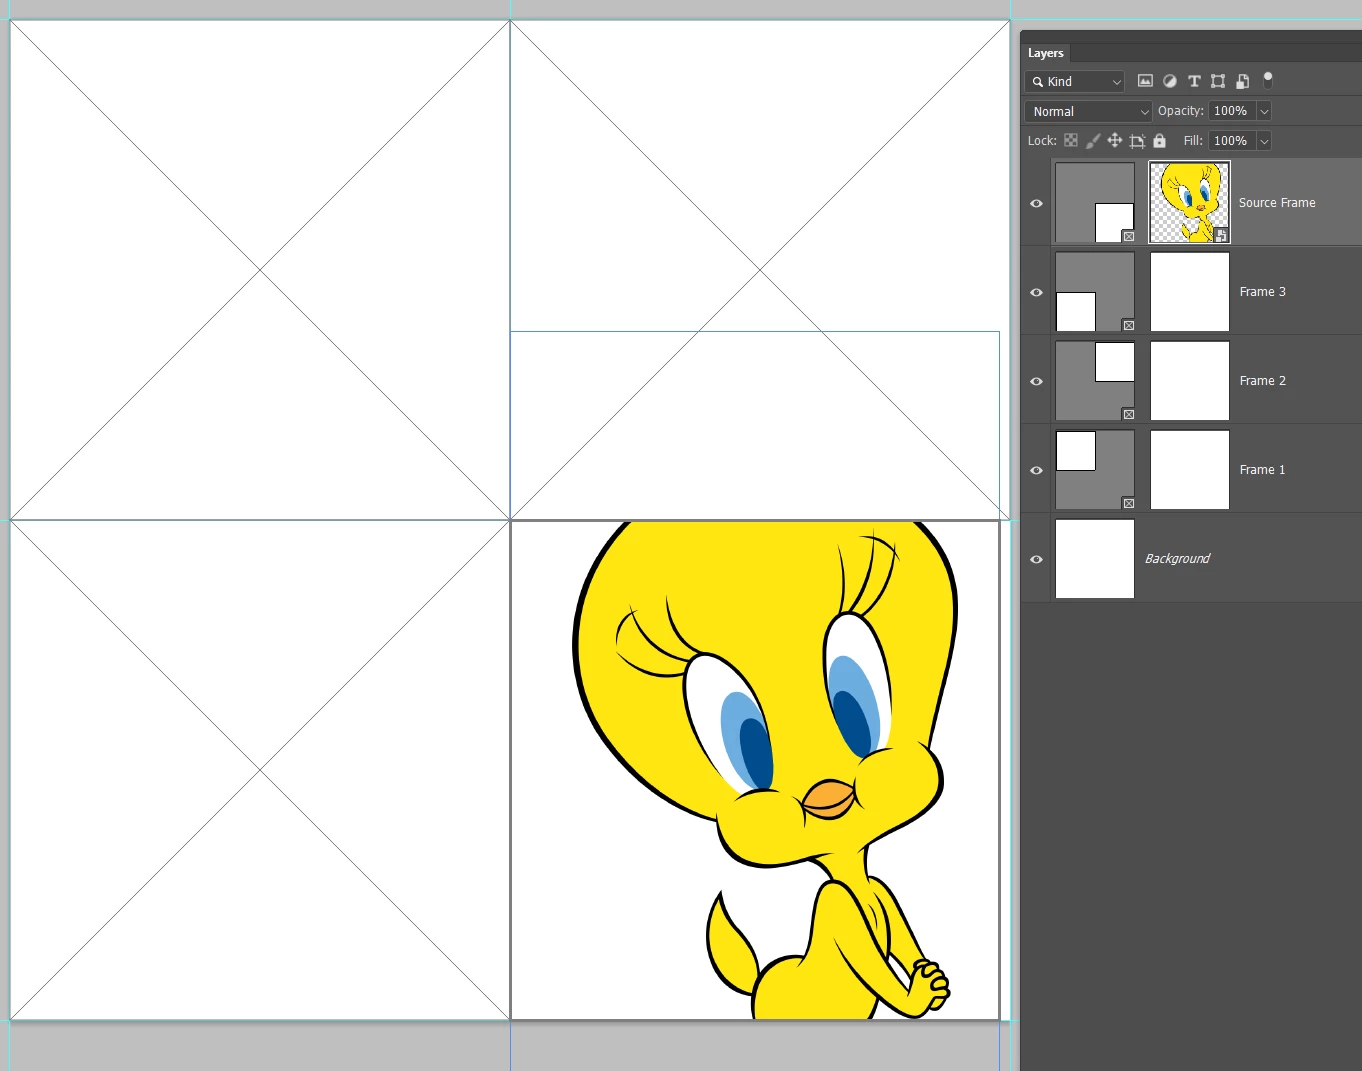
Task: Select Source Frame's Tweety content thumbnail
Action: tap(1190, 203)
